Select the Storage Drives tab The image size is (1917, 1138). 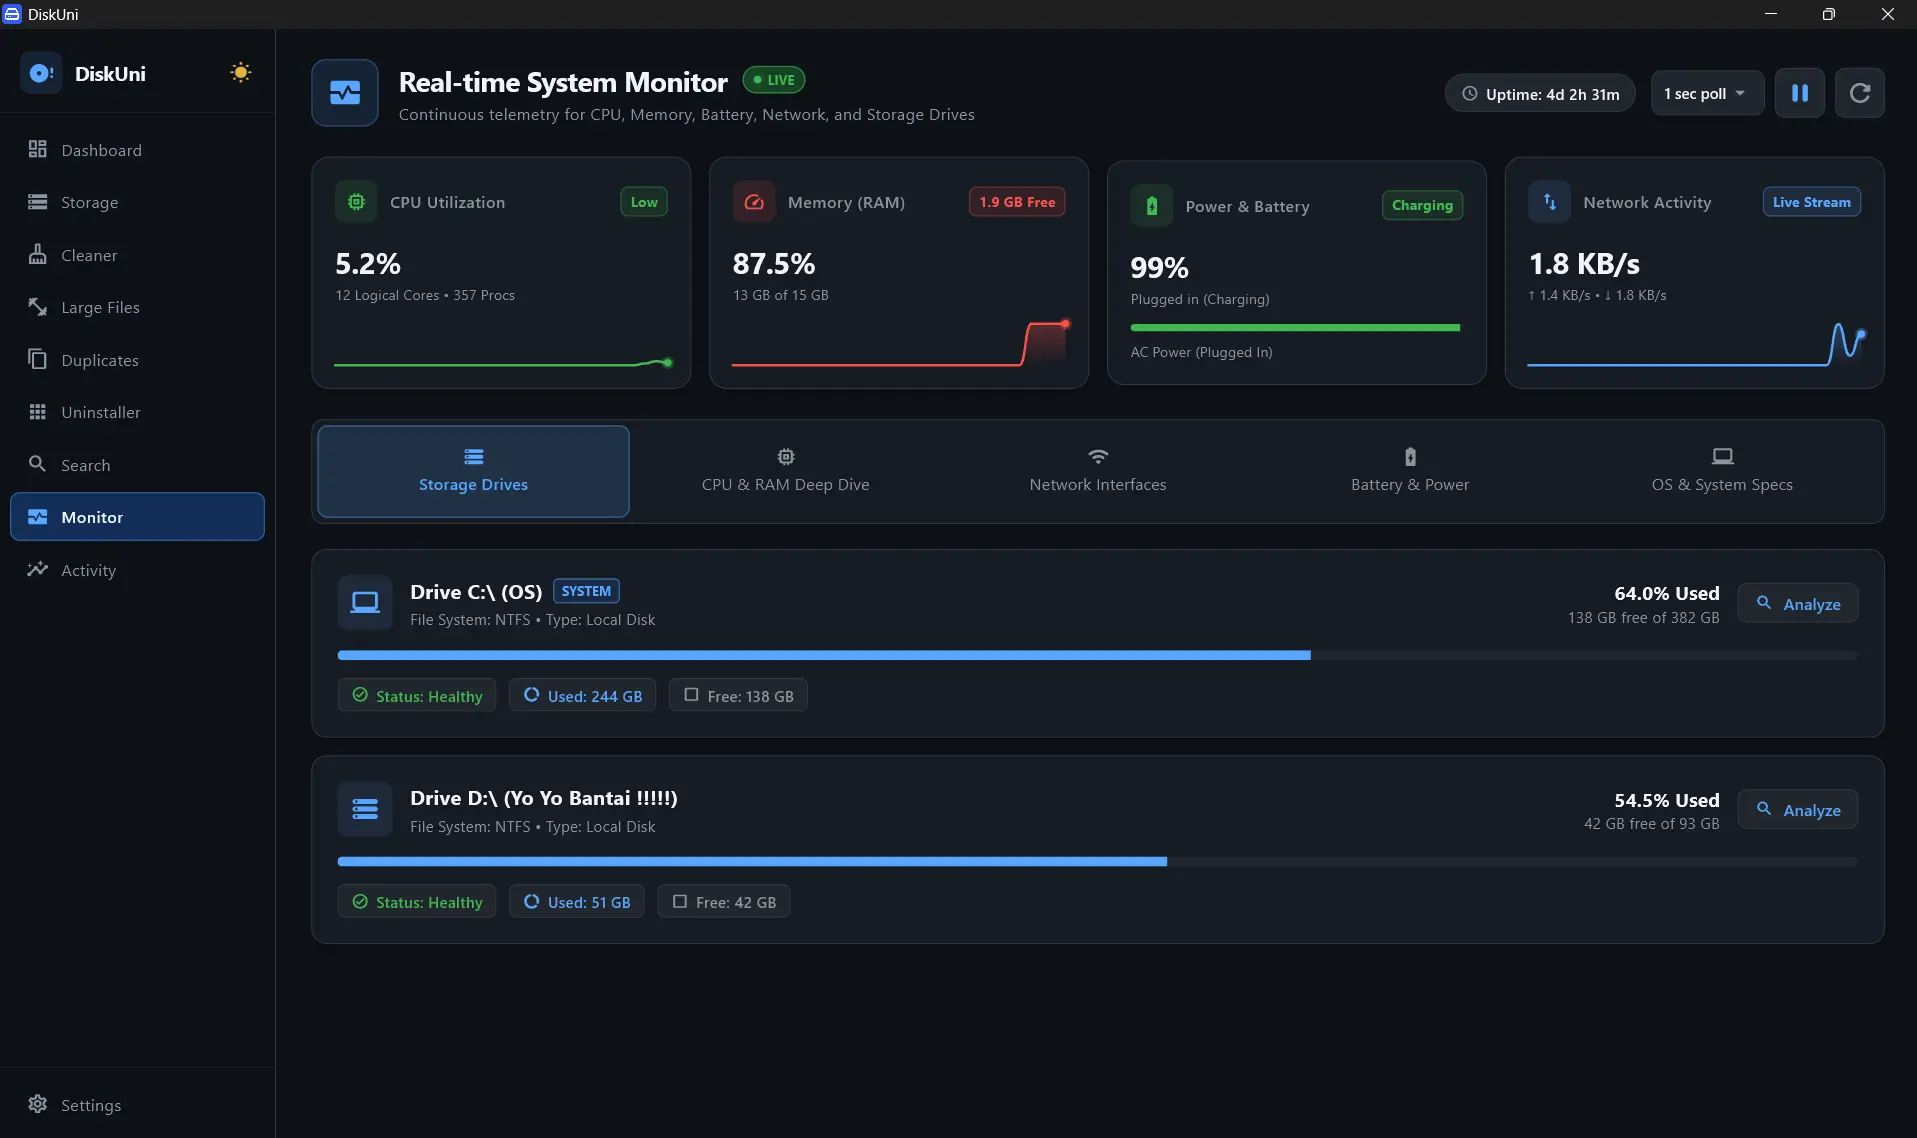click(473, 471)
